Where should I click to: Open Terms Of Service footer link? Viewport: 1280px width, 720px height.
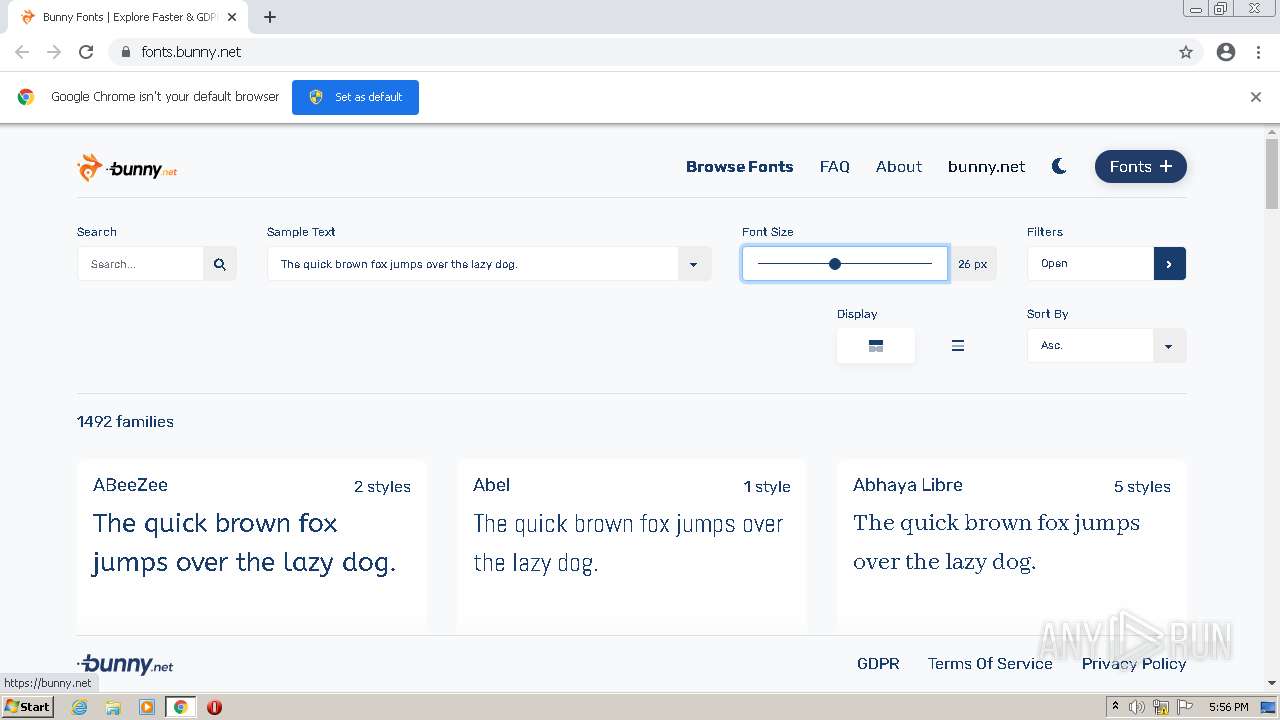990,664
